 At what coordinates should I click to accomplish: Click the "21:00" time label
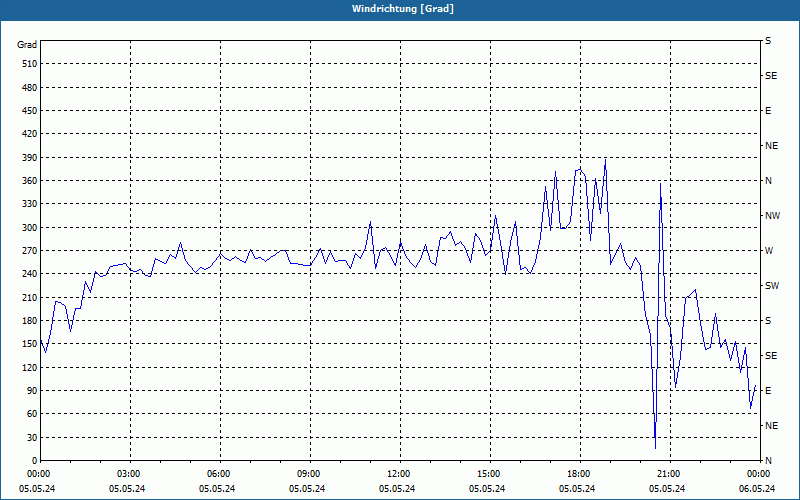point(670,474)
